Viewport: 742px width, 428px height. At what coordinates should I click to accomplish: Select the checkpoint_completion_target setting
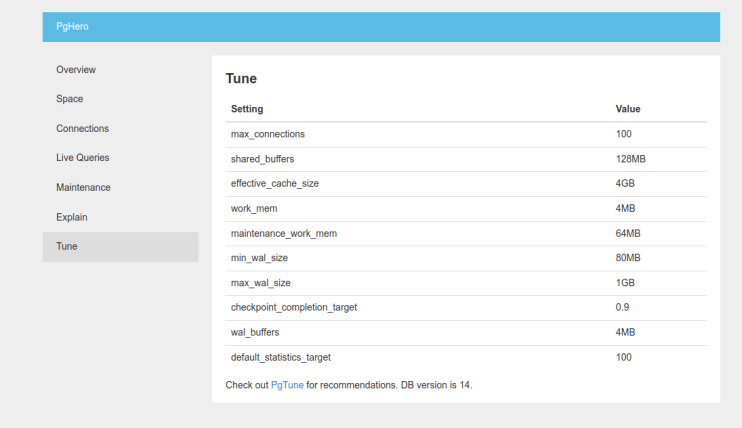[x=293, y=307]
